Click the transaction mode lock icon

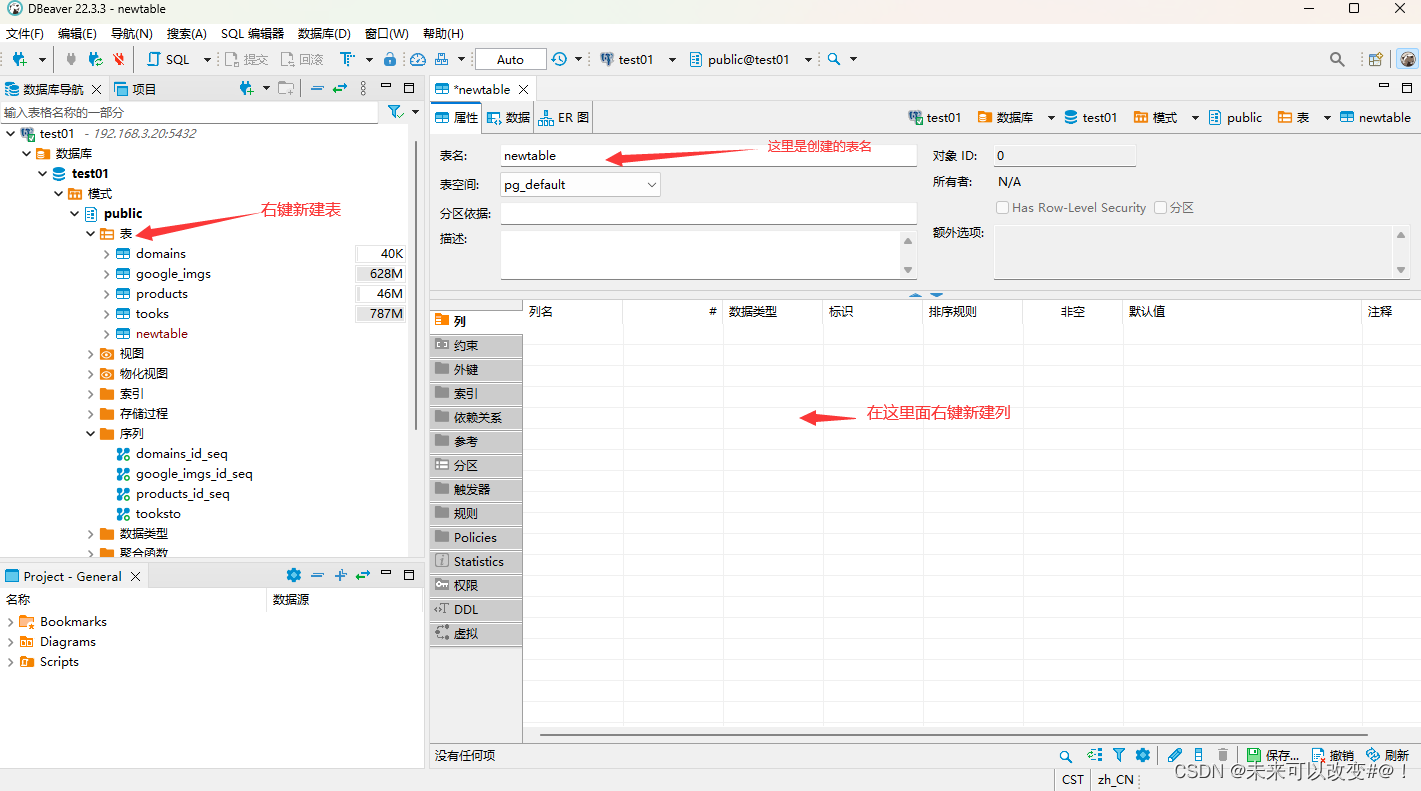[x=390, y=59]
